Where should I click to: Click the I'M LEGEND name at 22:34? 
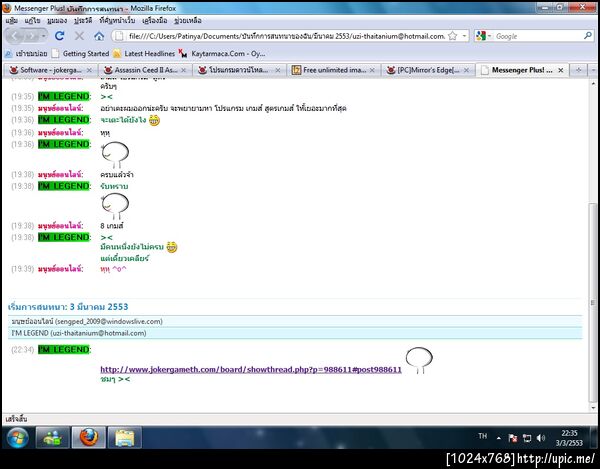(64, 349)
